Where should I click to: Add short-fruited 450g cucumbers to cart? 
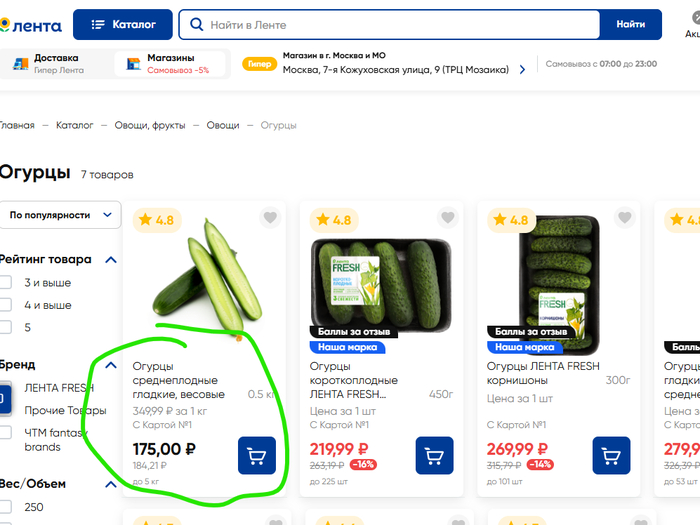(434, 456)
